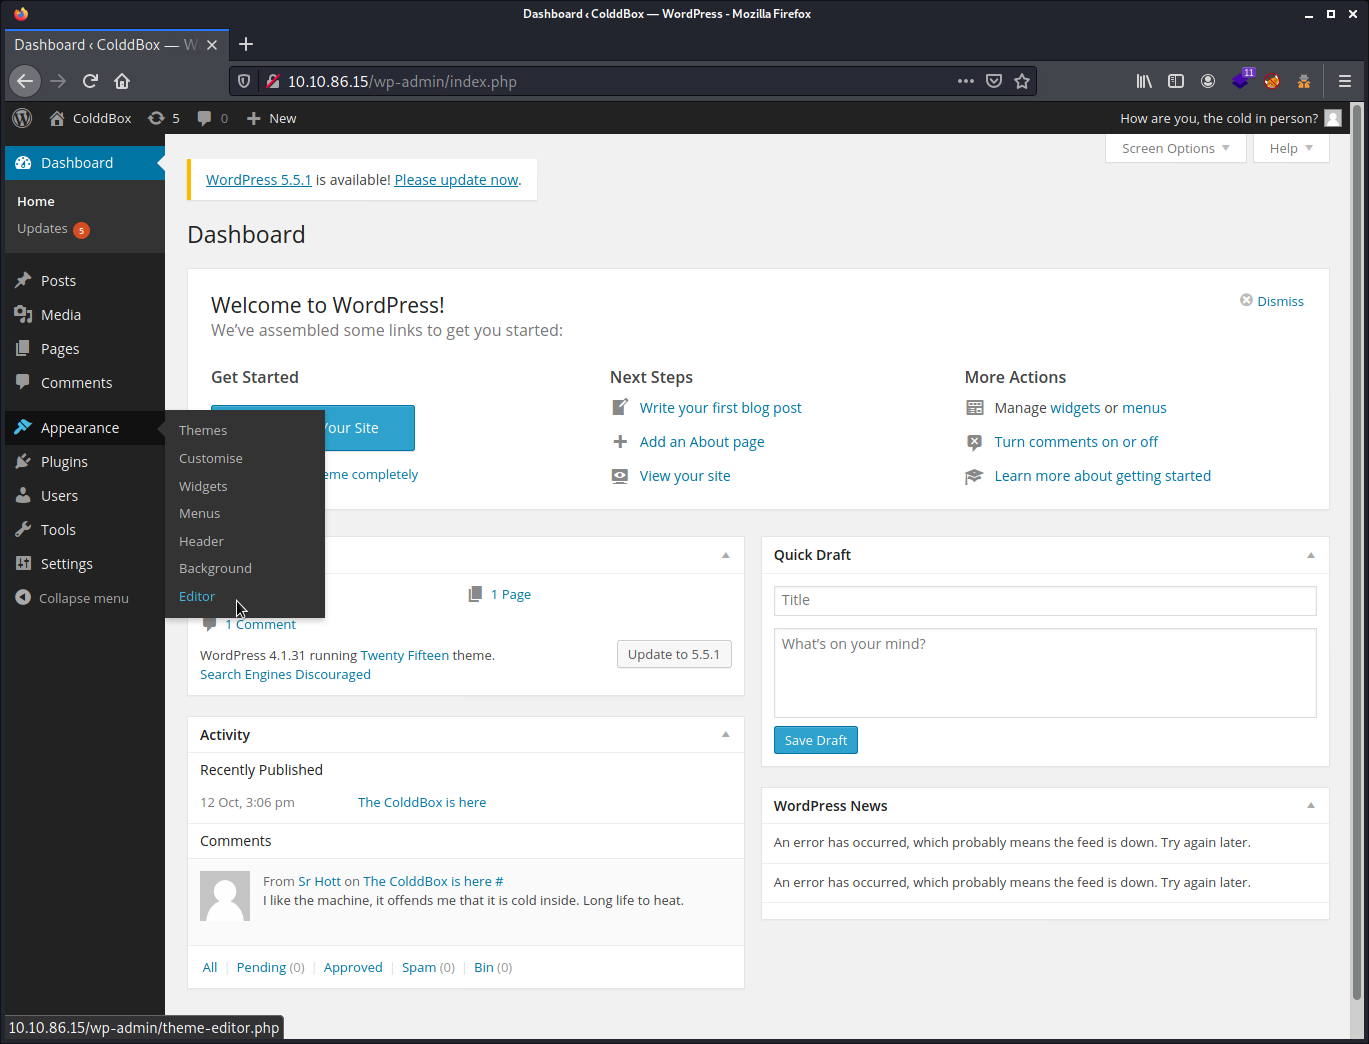This screenshot has height=1044, width=1369.
Task: Show sidebars icon in toolbar
Action: click(x=1176, y=81)
